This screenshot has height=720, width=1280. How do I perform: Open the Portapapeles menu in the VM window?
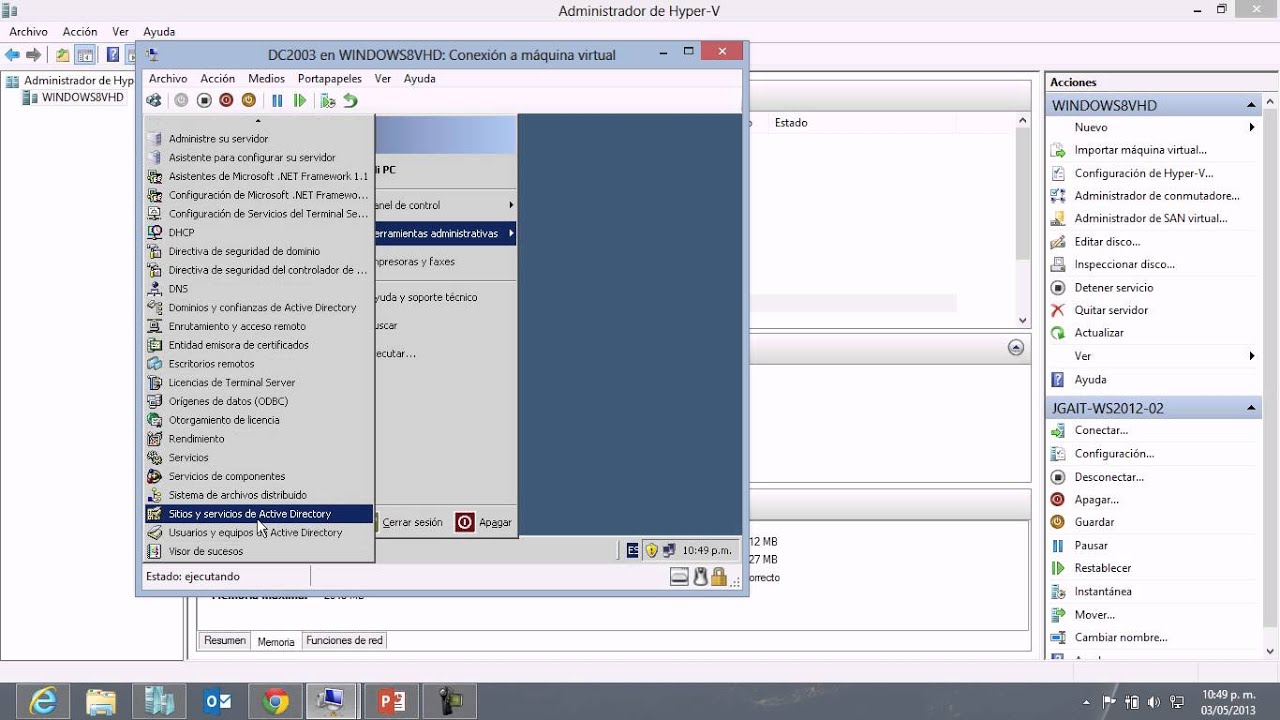[330, 78]
